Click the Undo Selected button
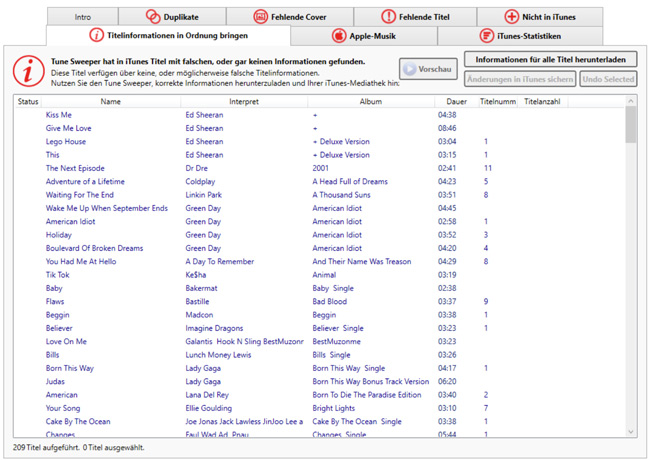650x460 pixels. click(x=608, y=79)
